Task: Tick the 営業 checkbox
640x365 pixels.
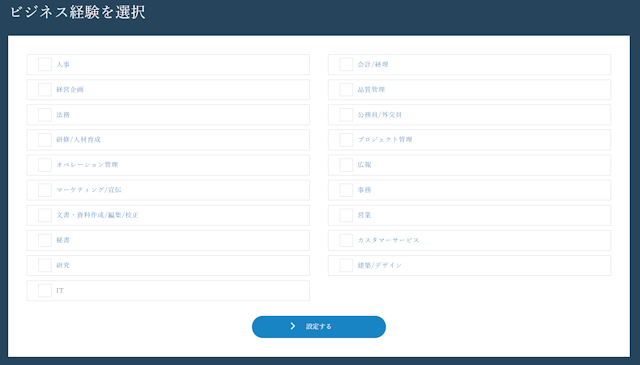Action: [x=346, y=215]
